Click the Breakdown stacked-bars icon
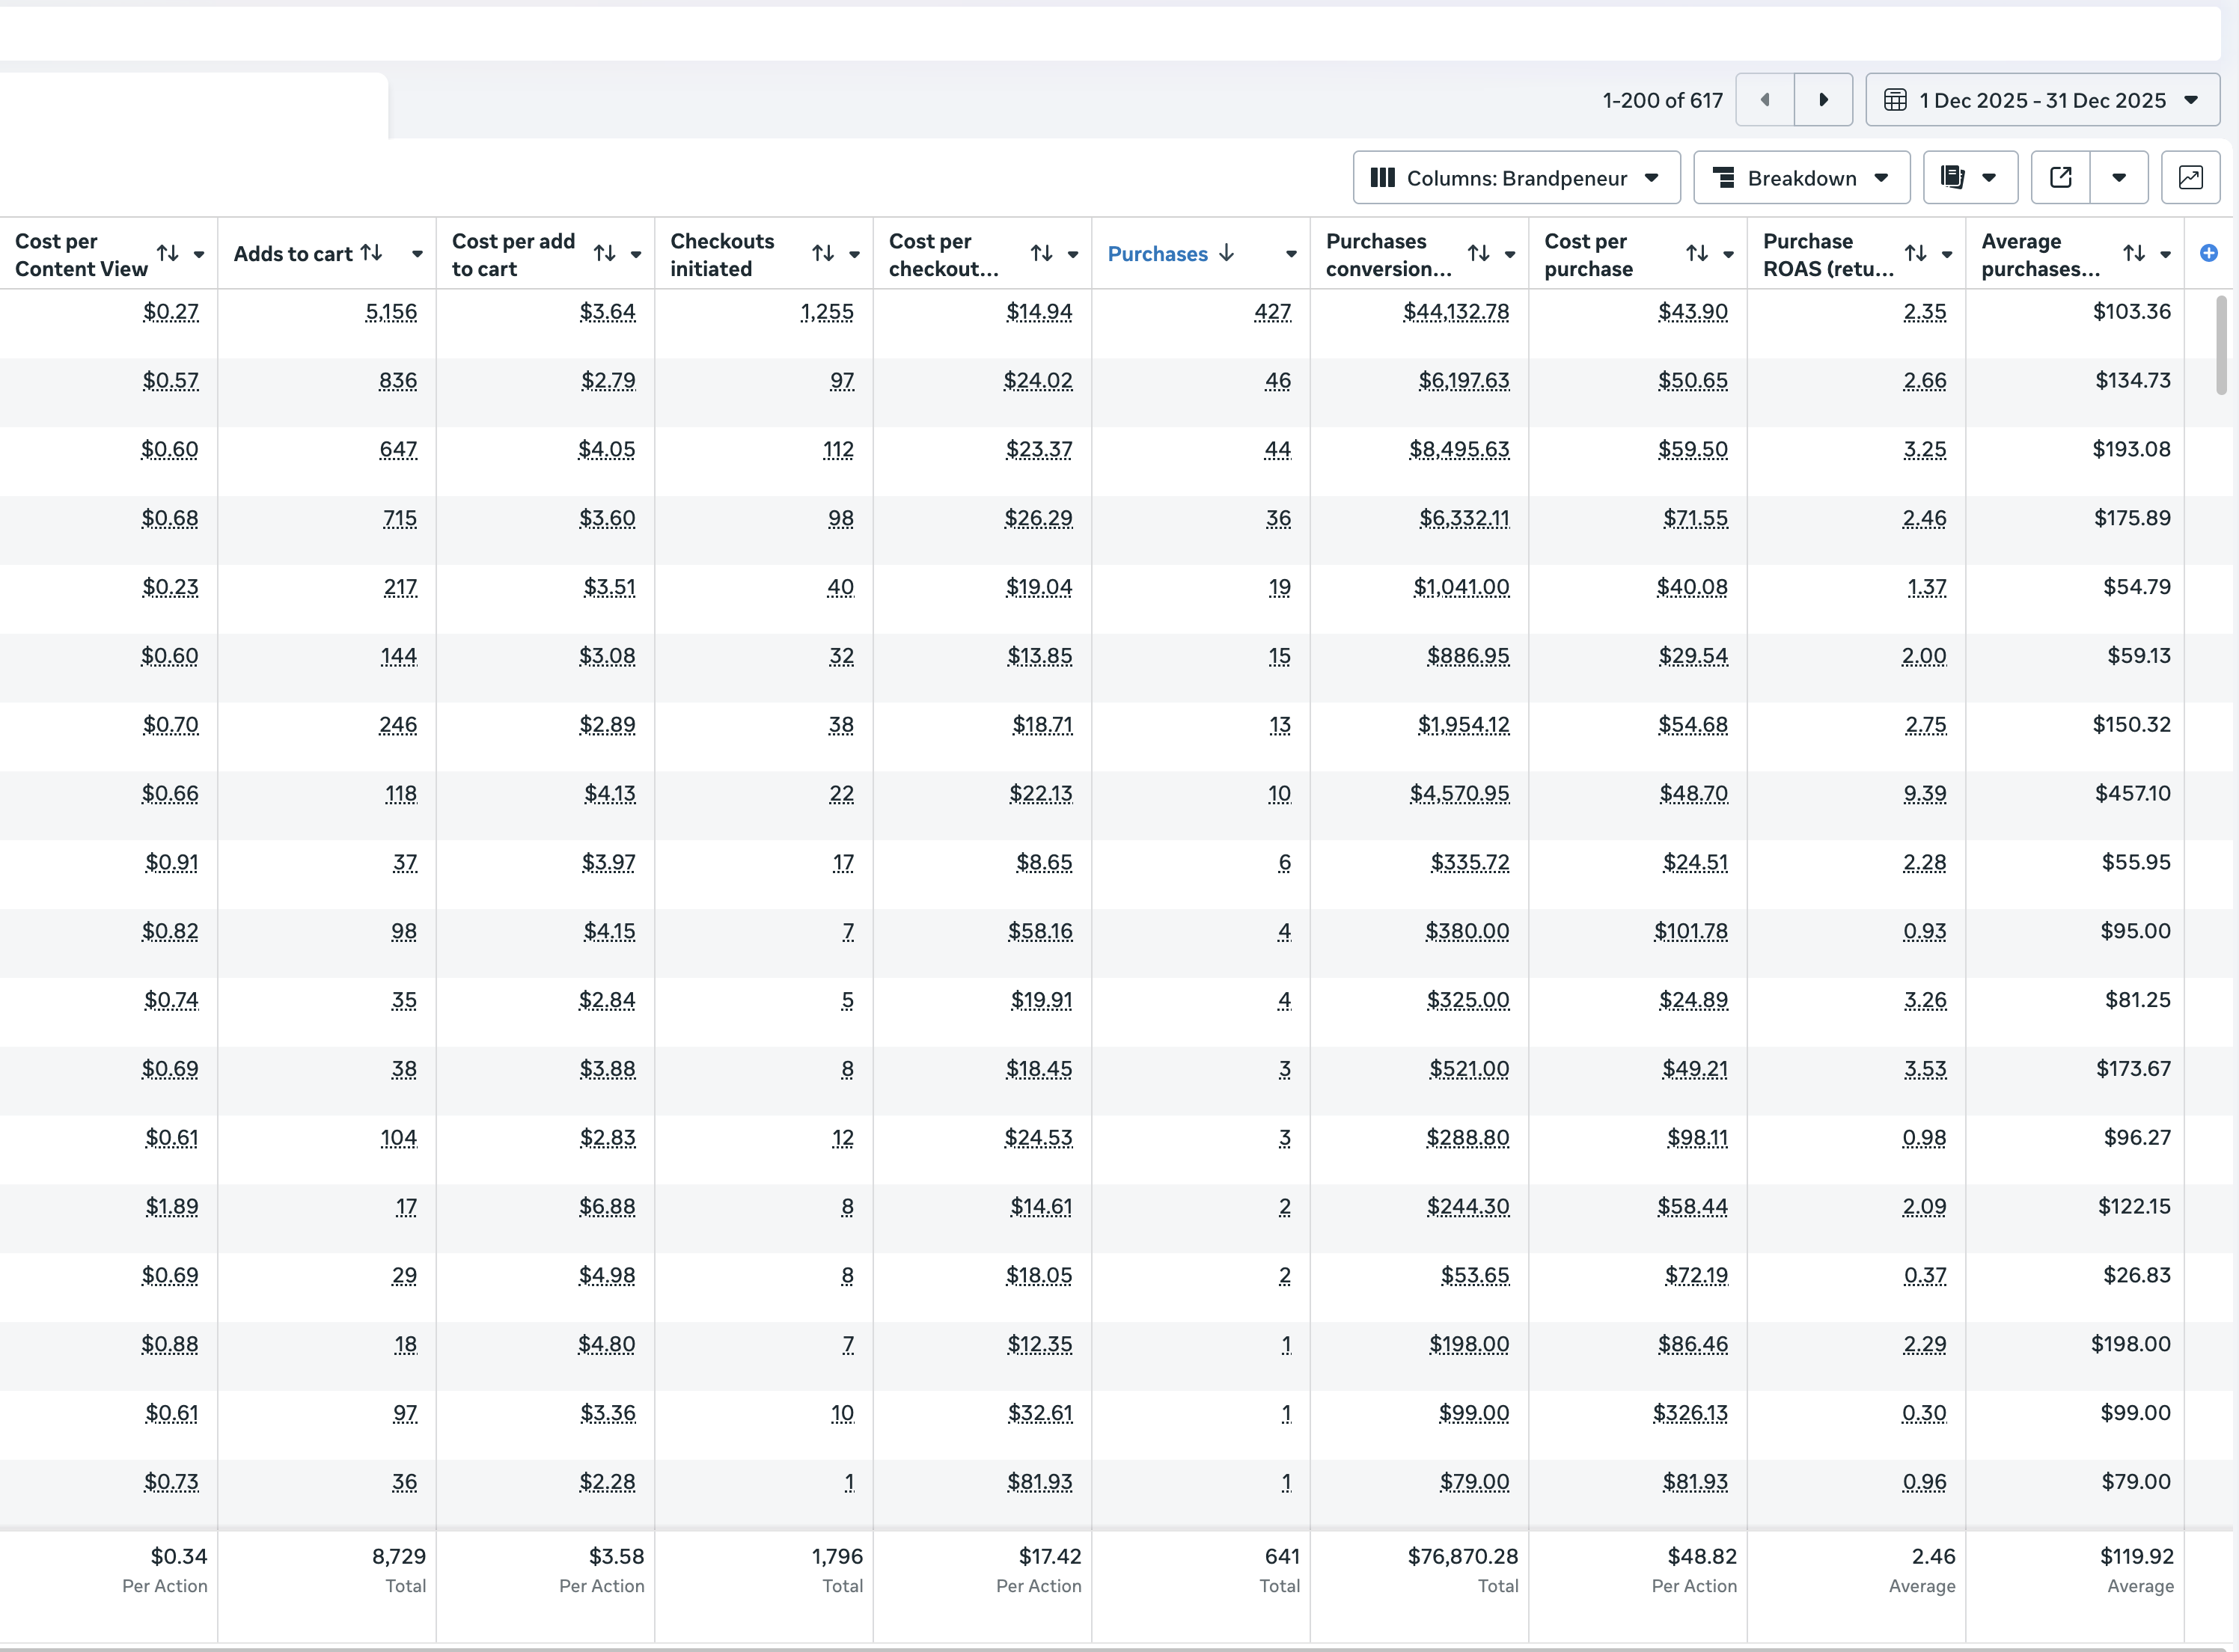This screenshot has height=1652, width=2239. pos(1725,177)
